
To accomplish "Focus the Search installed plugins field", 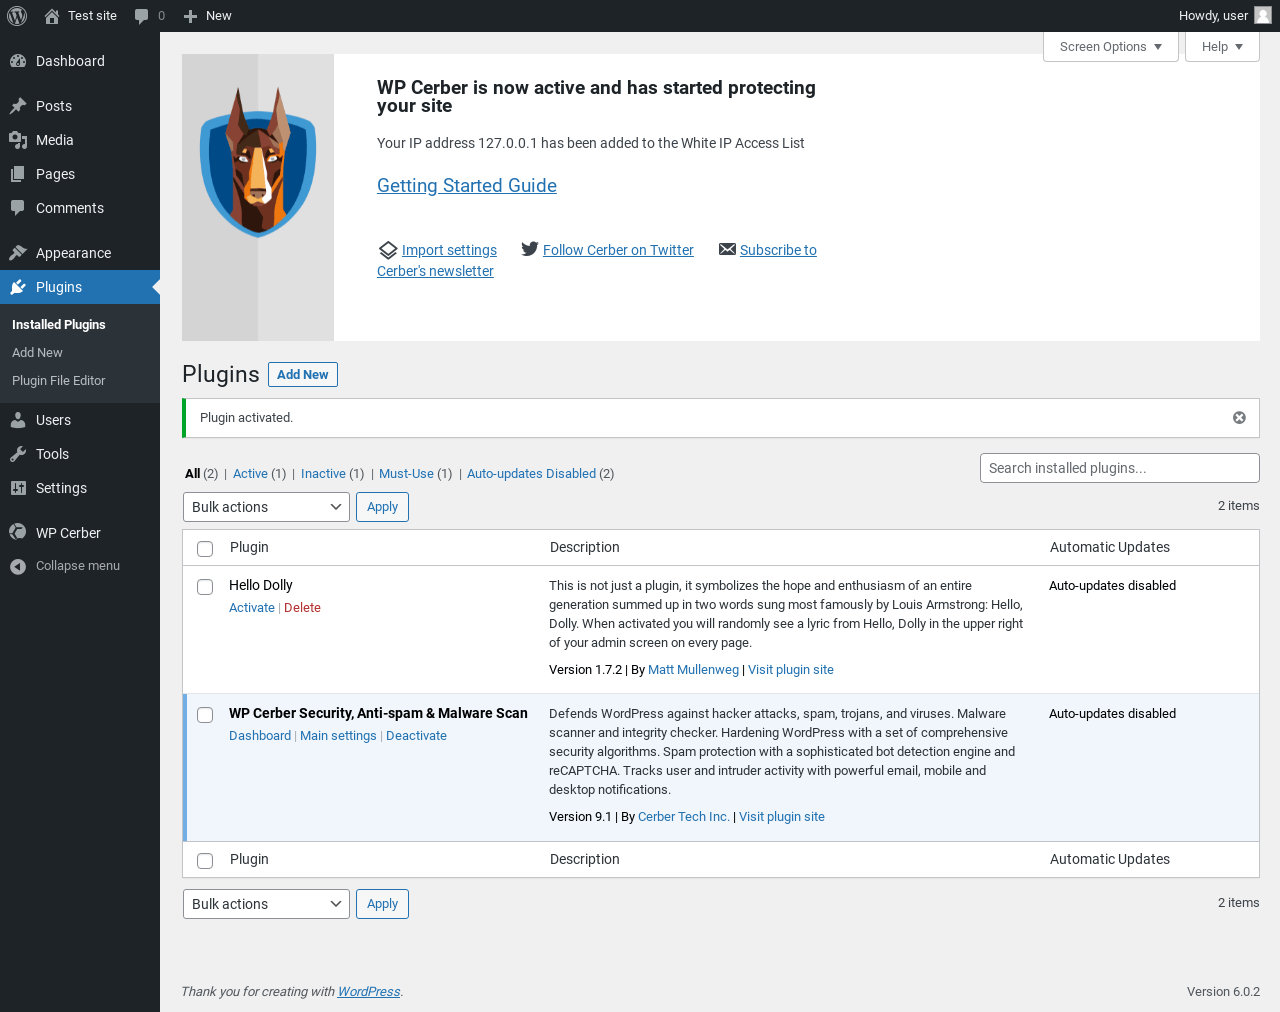I will point(1120,468).
